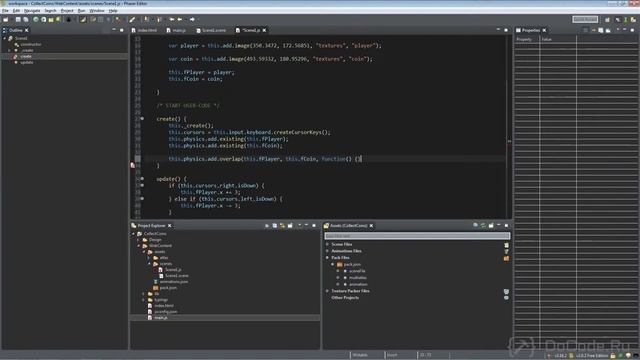Expand the Design folder

point(139,240)
